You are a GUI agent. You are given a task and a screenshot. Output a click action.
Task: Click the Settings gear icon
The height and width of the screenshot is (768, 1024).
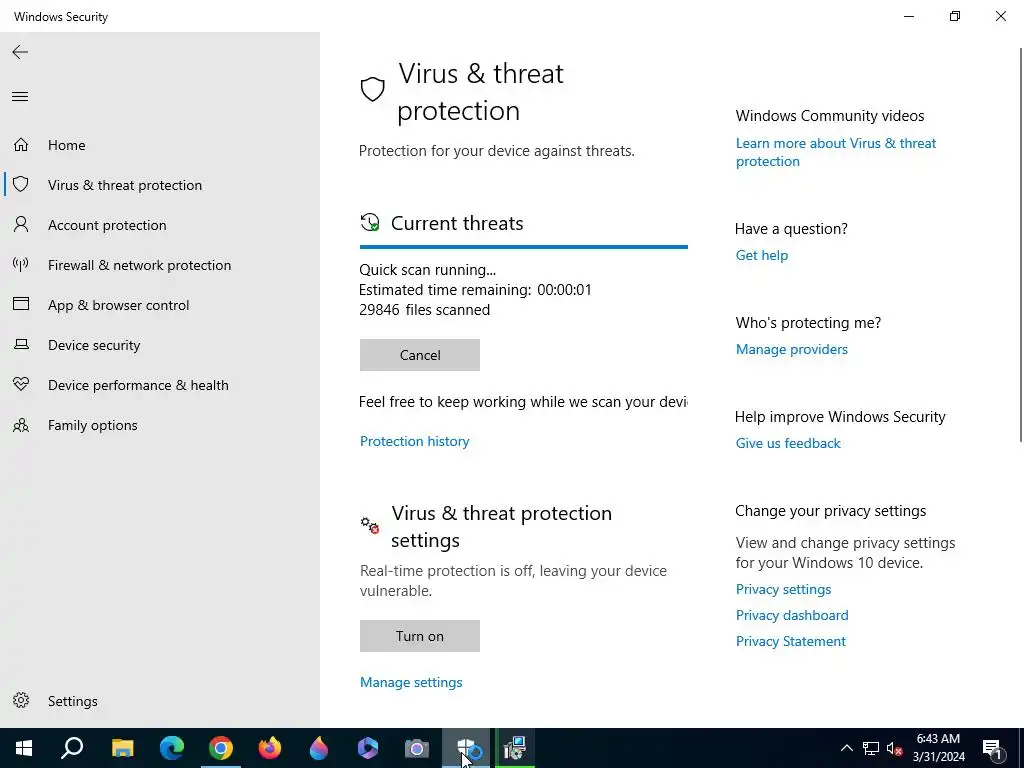click(21, 700)
